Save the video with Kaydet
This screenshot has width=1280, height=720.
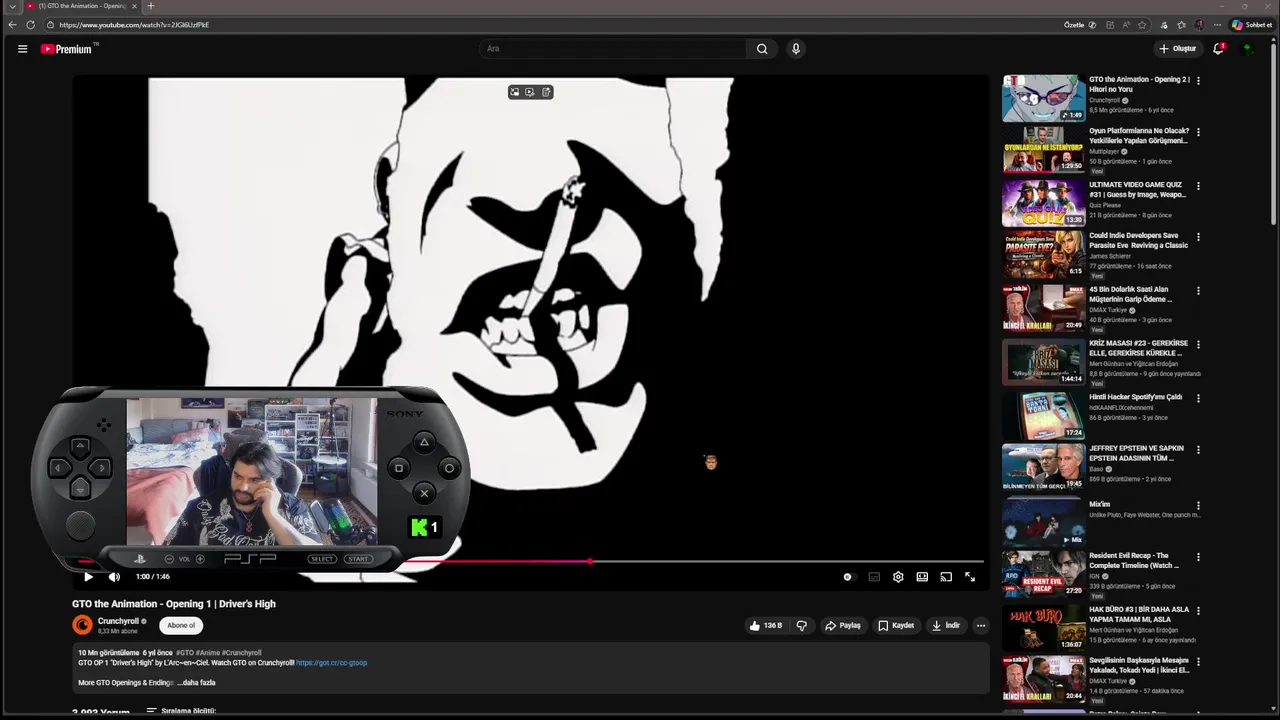pos(896,625)
